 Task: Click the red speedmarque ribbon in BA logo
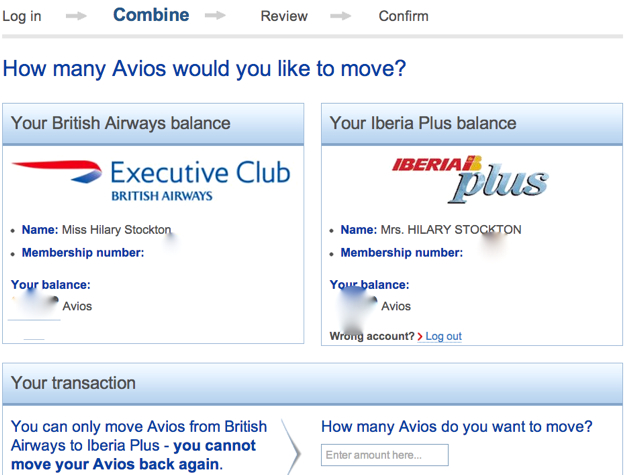click(x=57, y=171)
